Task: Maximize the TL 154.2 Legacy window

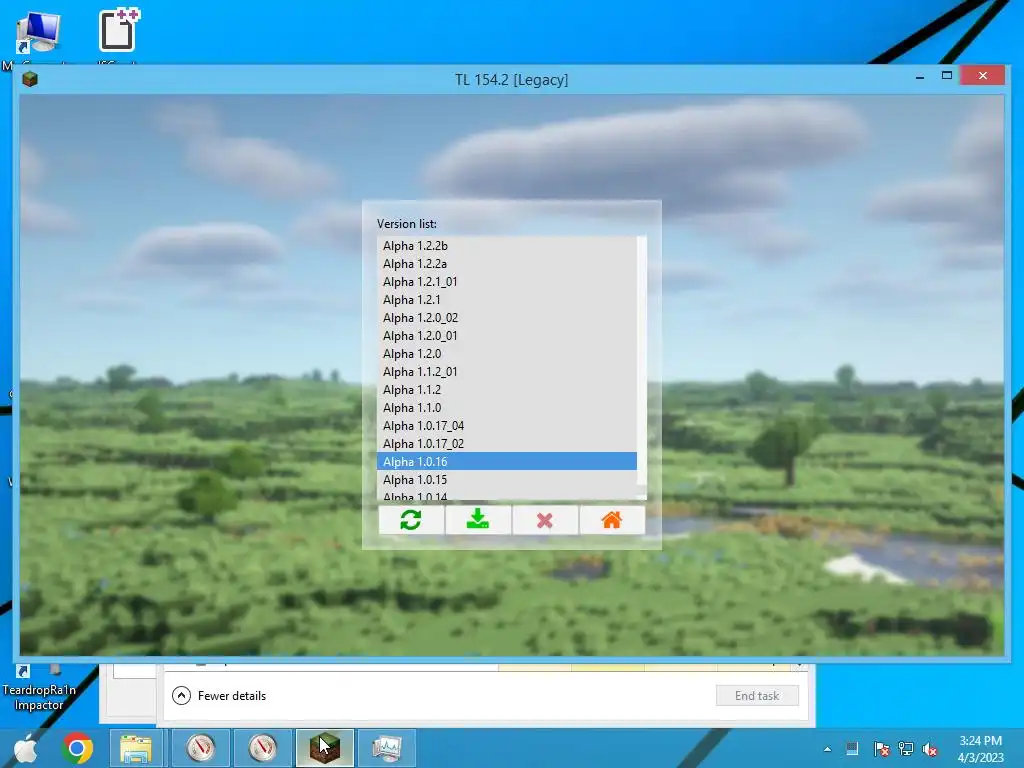Action: pyautogui.click(x=947, y=76)
